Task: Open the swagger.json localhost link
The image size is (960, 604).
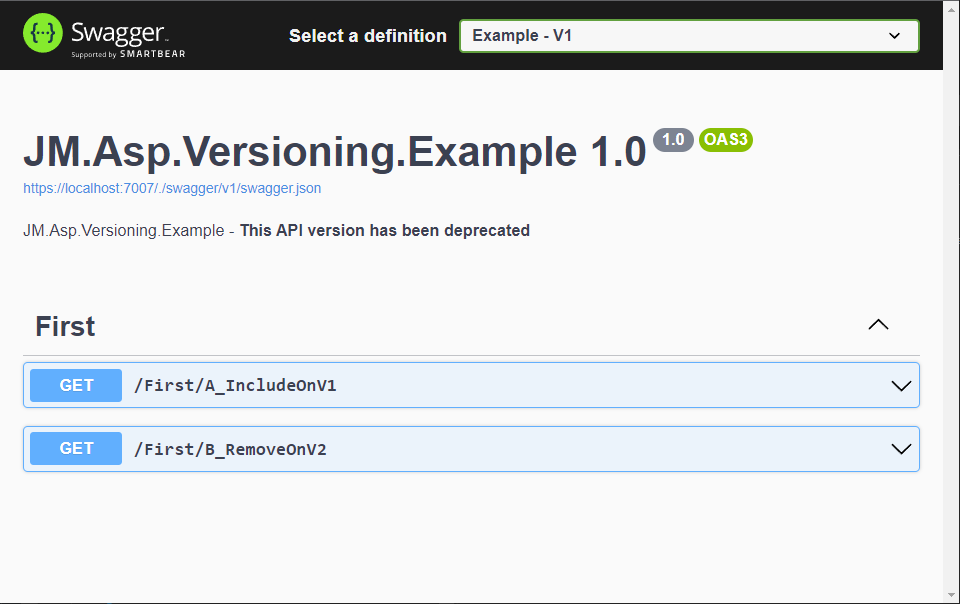Action: tap(172, 188)
